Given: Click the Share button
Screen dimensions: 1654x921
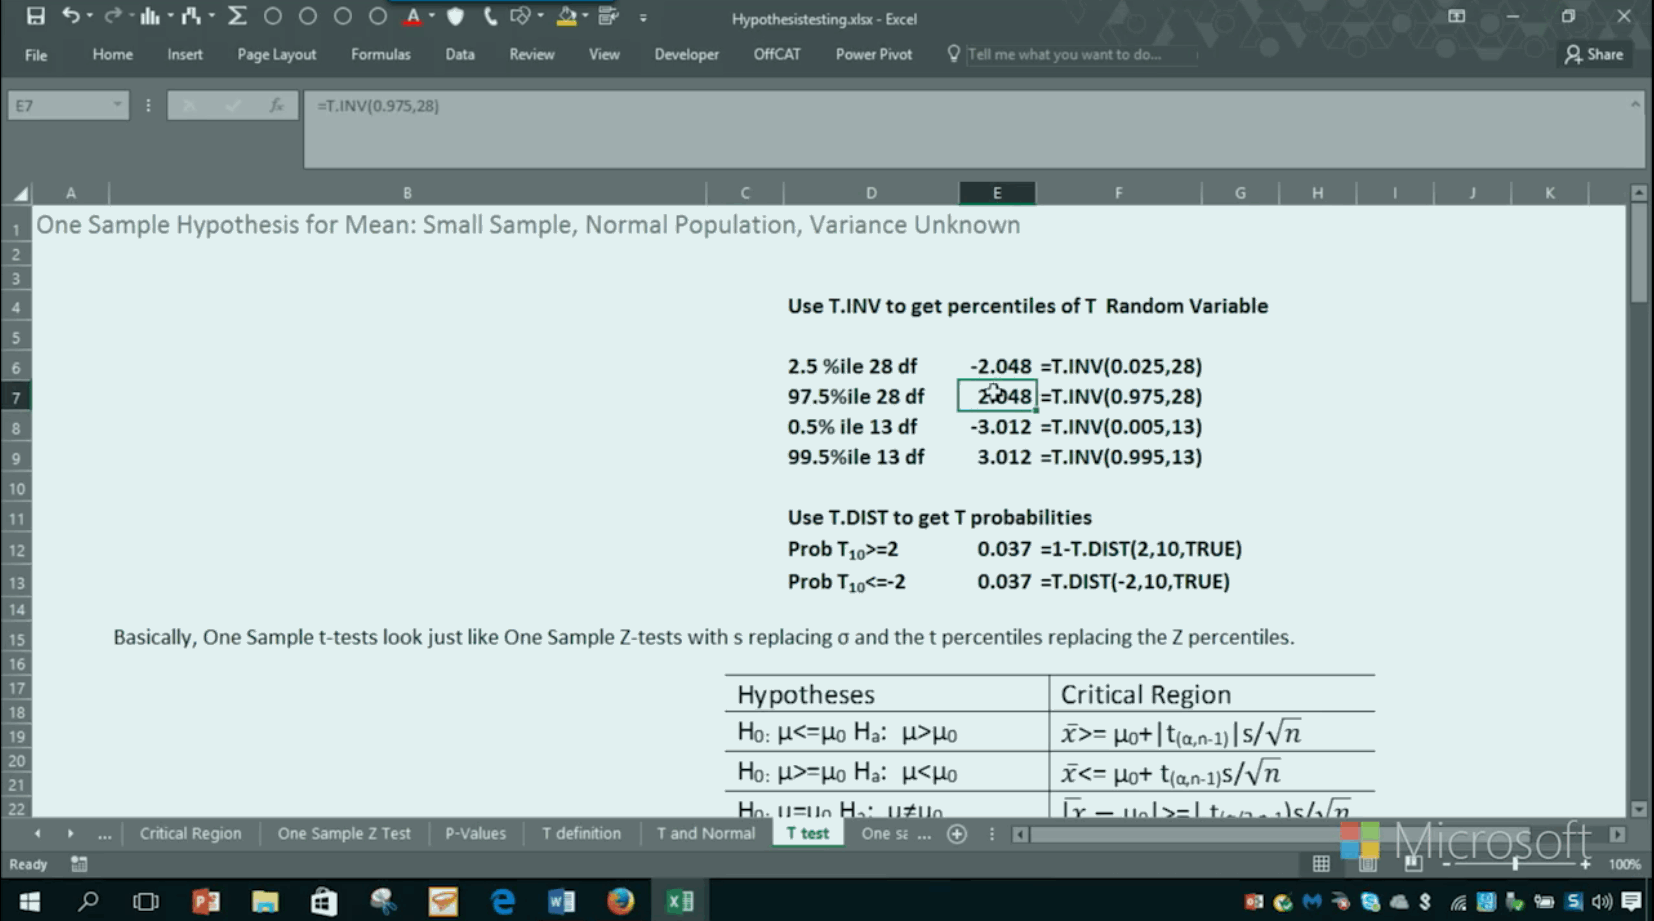Looking at the screenshot, I should [1594, 54].
